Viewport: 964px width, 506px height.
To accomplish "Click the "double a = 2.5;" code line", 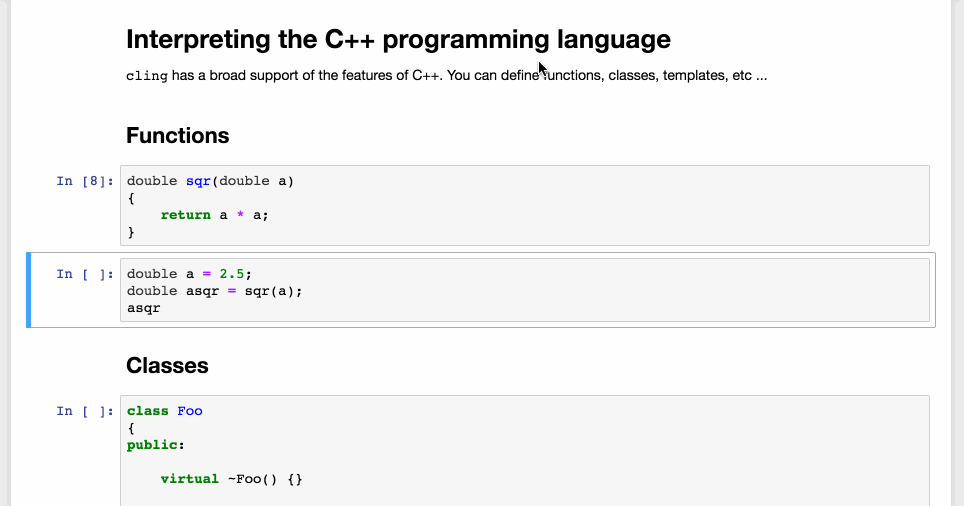I will click(189, 274).
